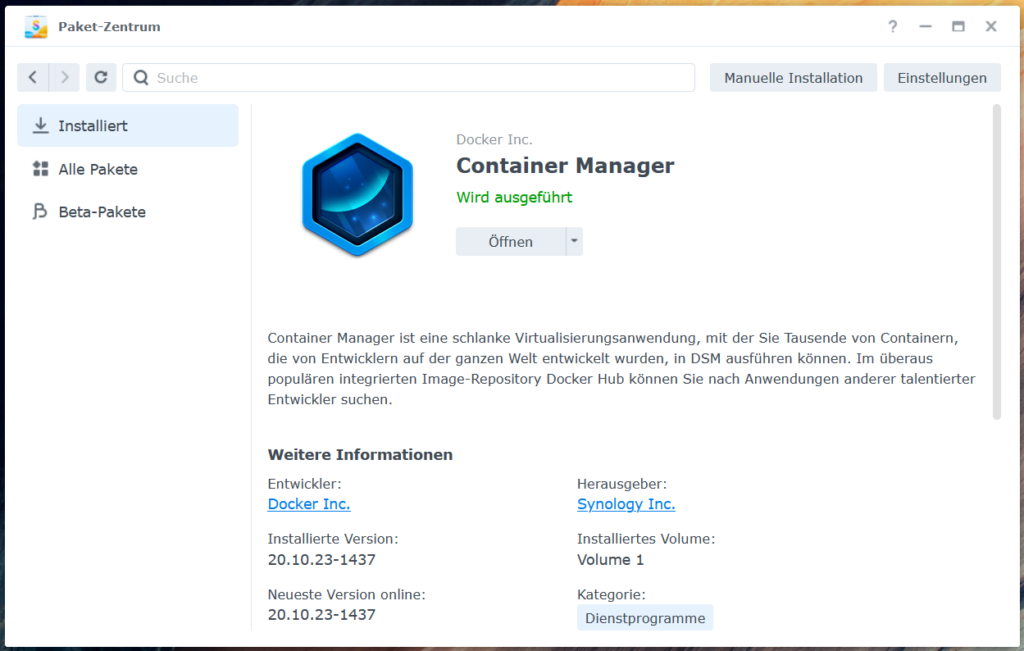Expand the dropdown arrow next to Öffnen
Image resolution: width=1024 pixels, height=651 pixels.
(x=574, y=242)
